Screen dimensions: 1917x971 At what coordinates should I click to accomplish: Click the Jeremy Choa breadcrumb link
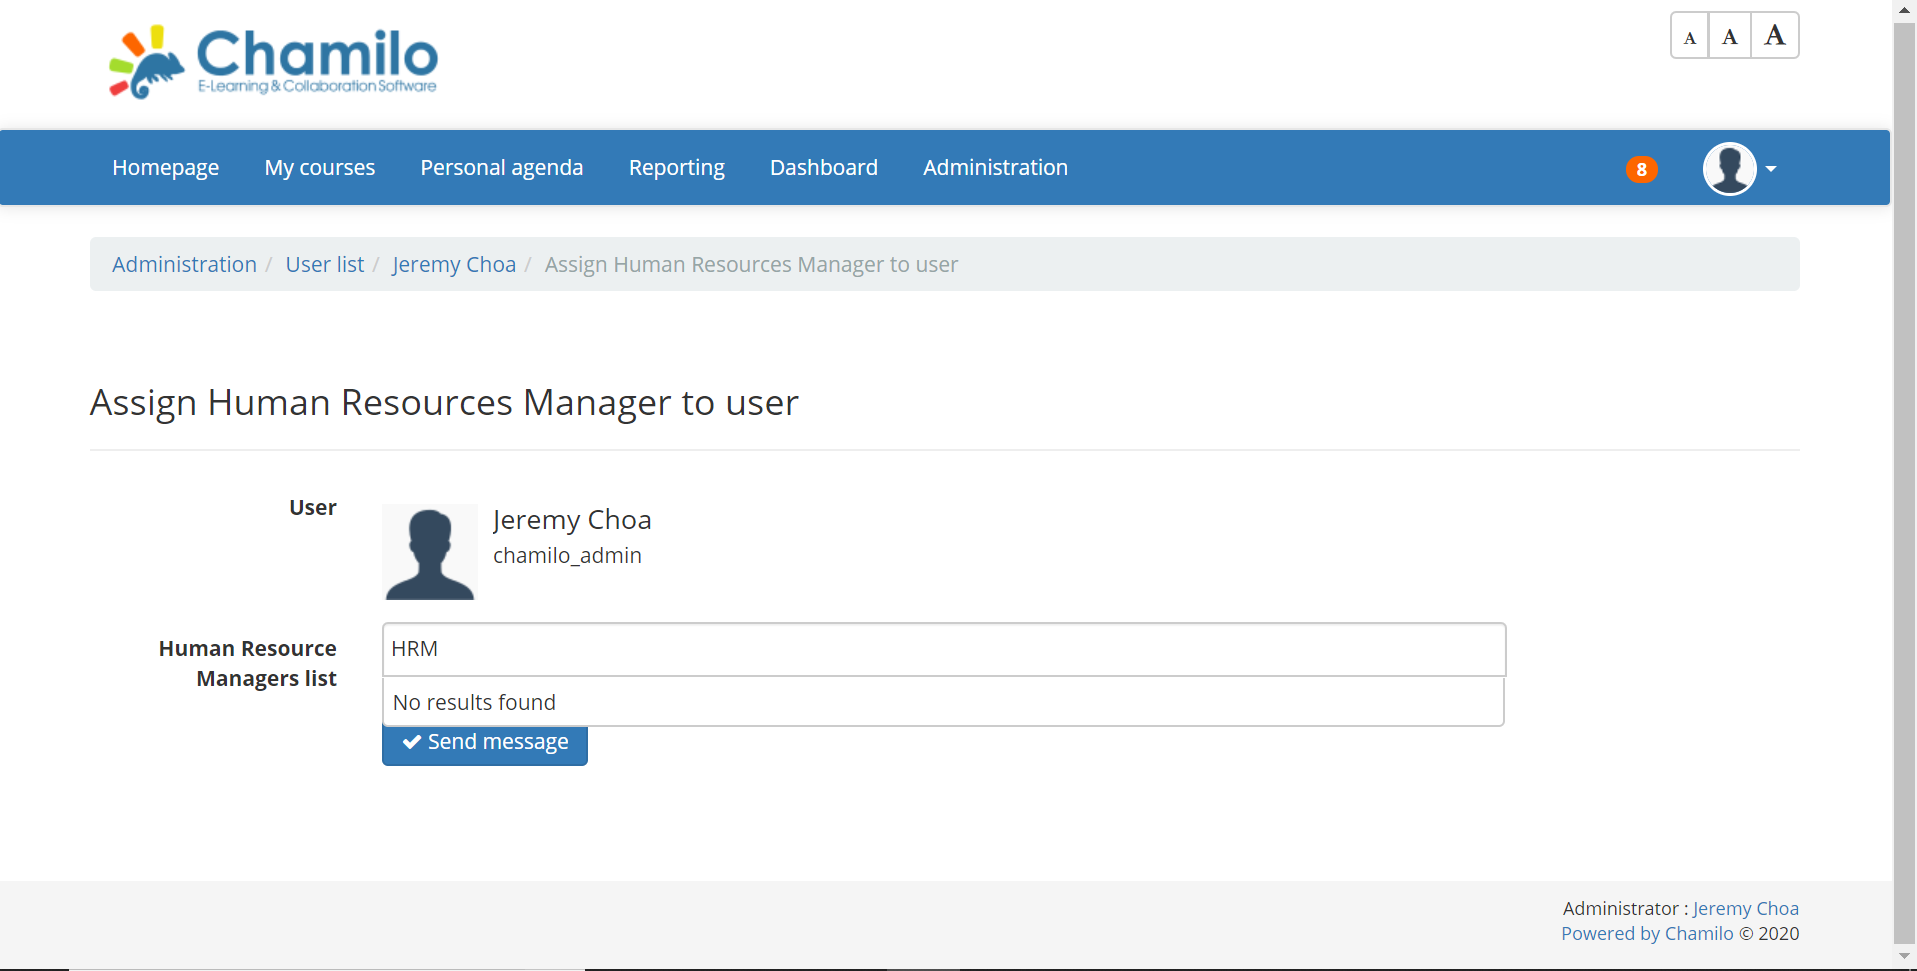pyautogui.click(x=453, y=264)
